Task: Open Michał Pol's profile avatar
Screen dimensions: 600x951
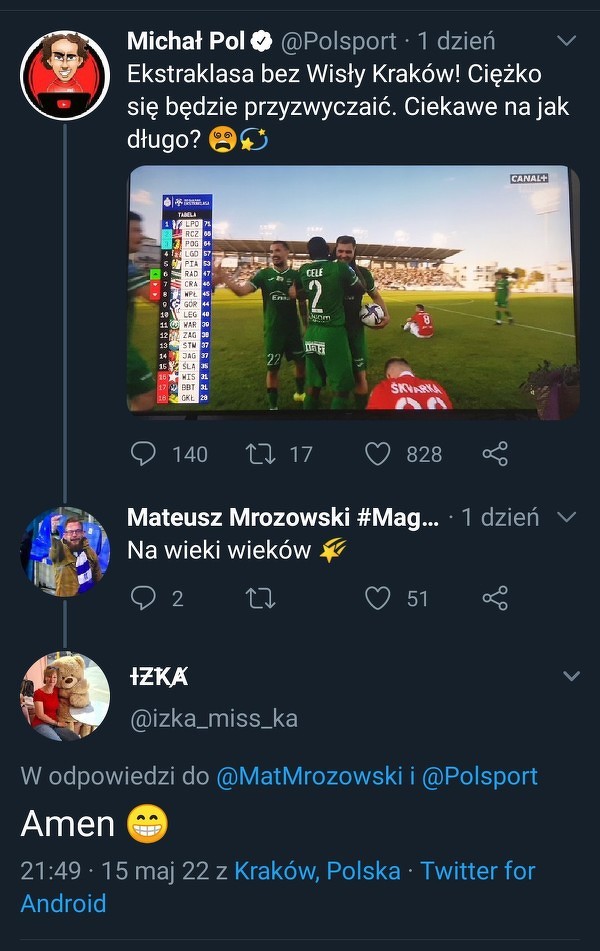Action: click(x=65, y=75)
